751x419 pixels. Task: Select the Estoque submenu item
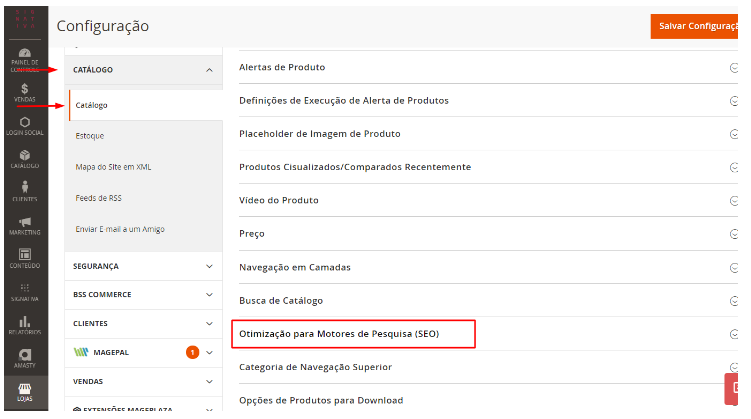coord(90,135)
